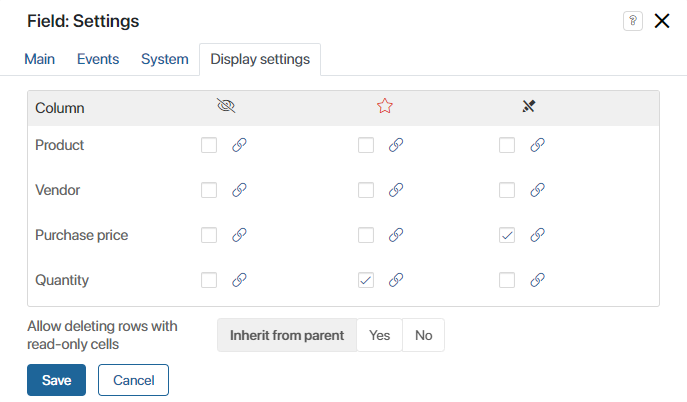Check the hidden checkbox for Purchase price
This screenshot has height=402, width=687.
209,235
